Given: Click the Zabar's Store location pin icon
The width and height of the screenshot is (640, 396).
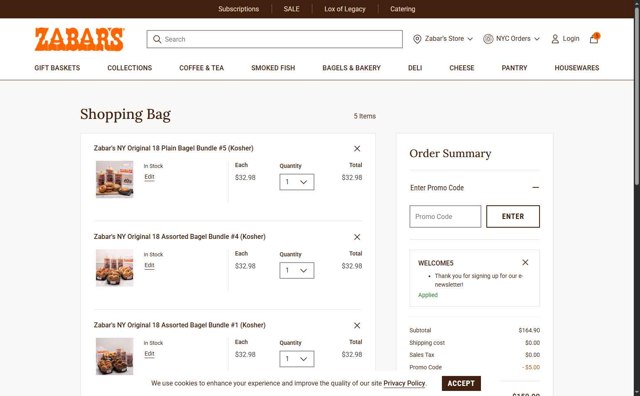Looking at the screenshot, I should click(417, 39).
